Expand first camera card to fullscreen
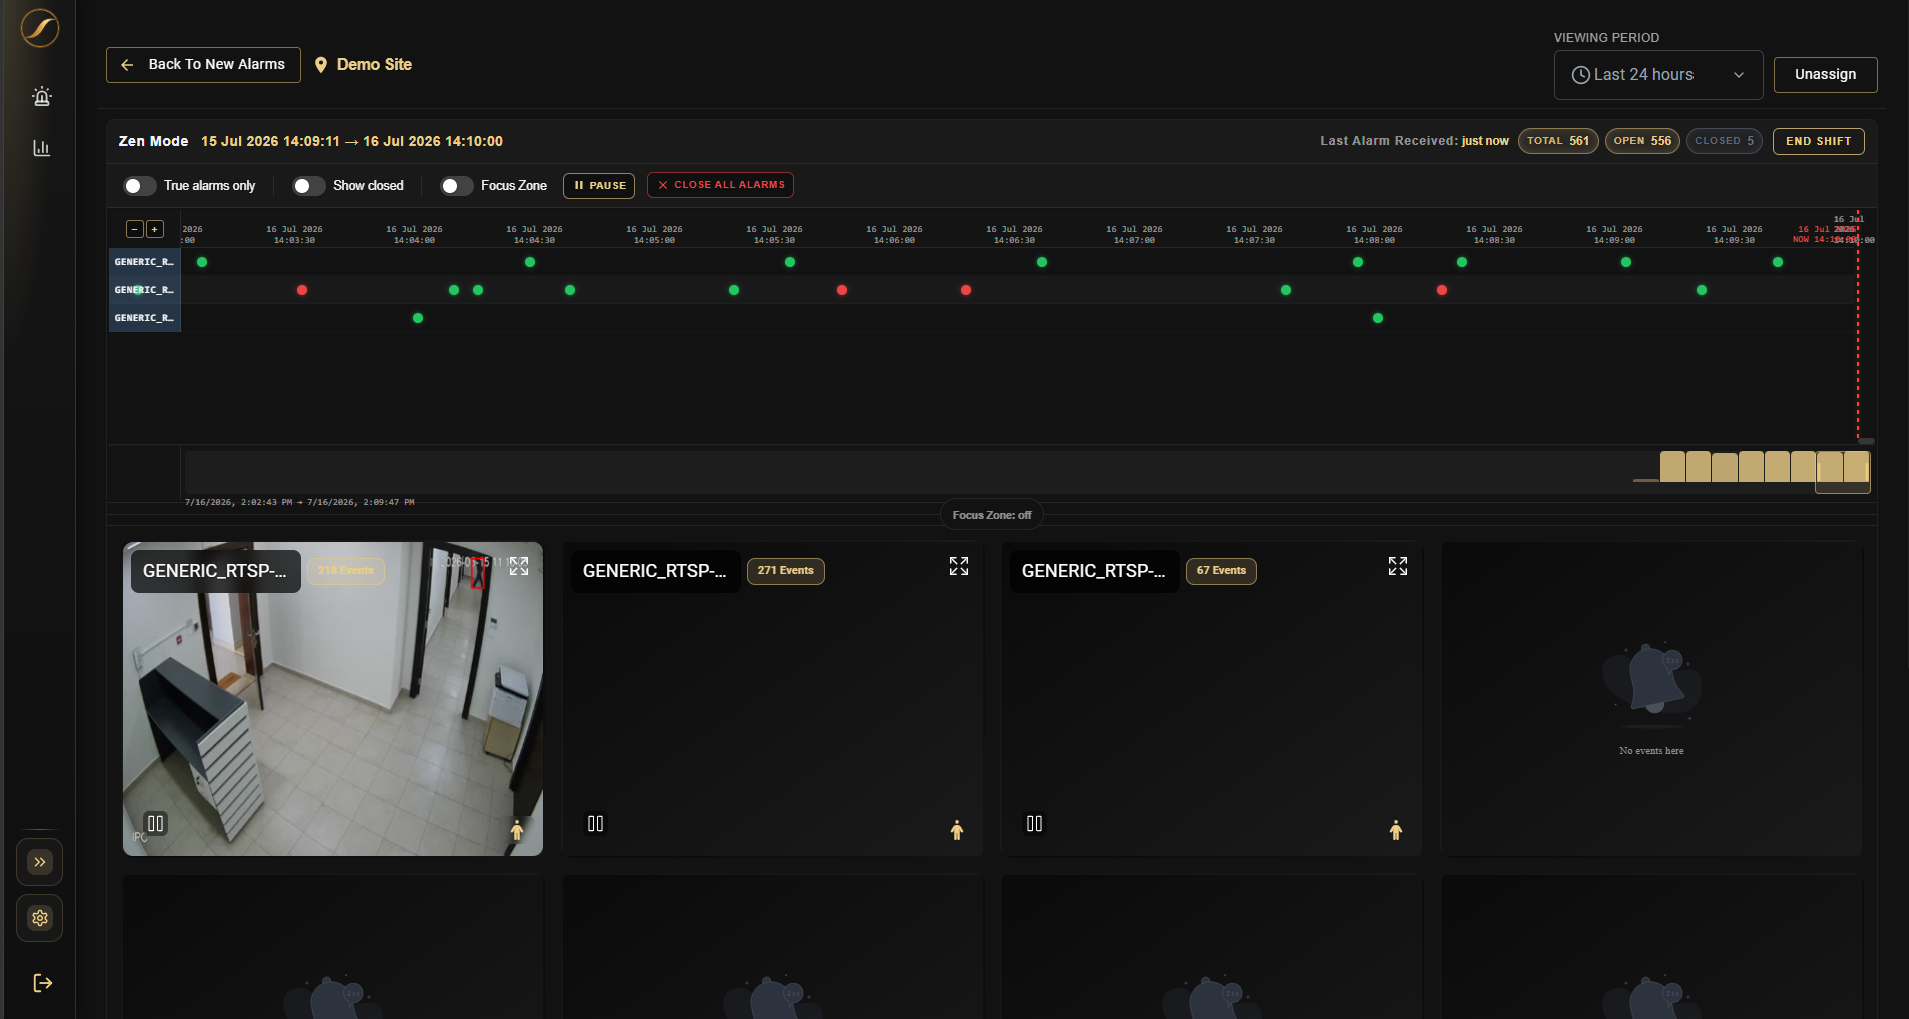This screenshot has height=1019, width=1909. 519,566
